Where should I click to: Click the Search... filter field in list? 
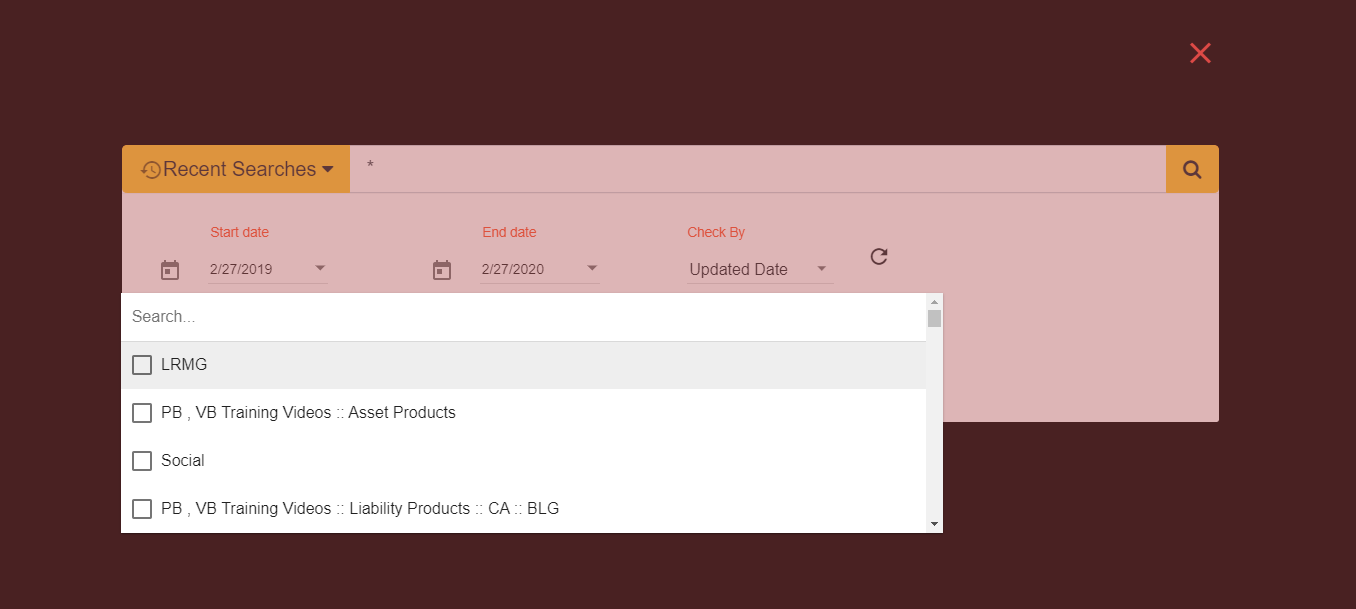click(x=524, y=317)
